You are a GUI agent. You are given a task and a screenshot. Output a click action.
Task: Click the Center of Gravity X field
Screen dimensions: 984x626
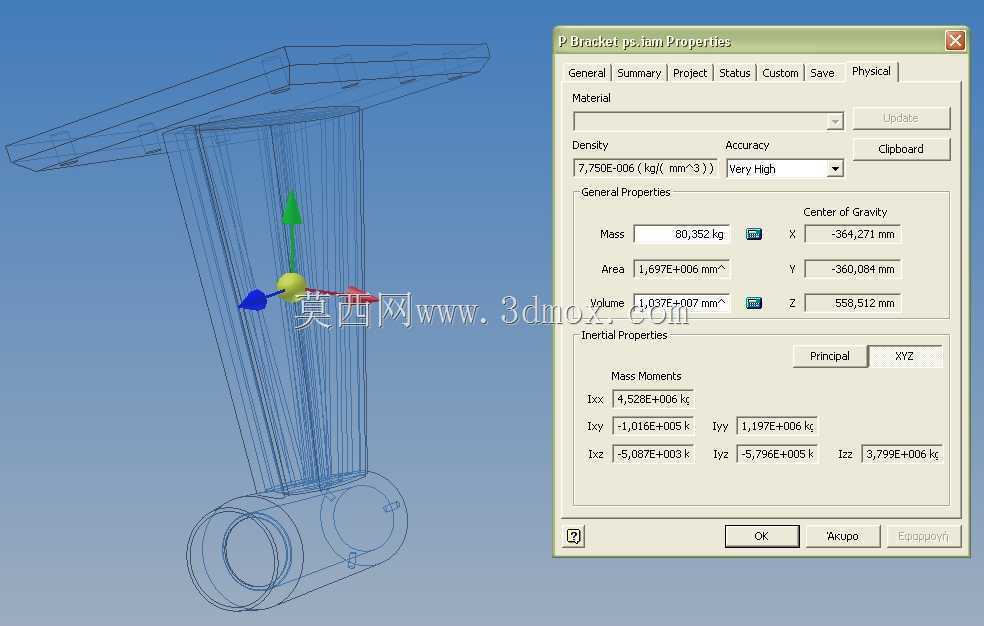[x=852, y=234]
